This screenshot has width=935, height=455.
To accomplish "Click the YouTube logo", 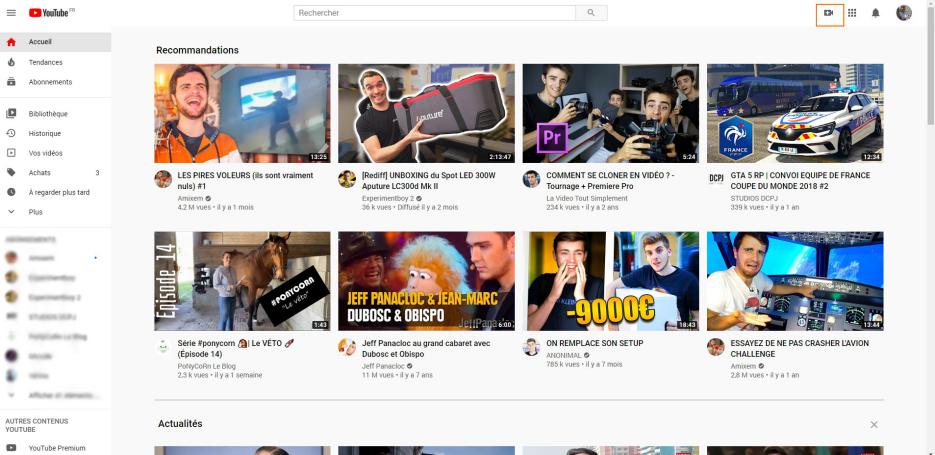I will point(51,13).
